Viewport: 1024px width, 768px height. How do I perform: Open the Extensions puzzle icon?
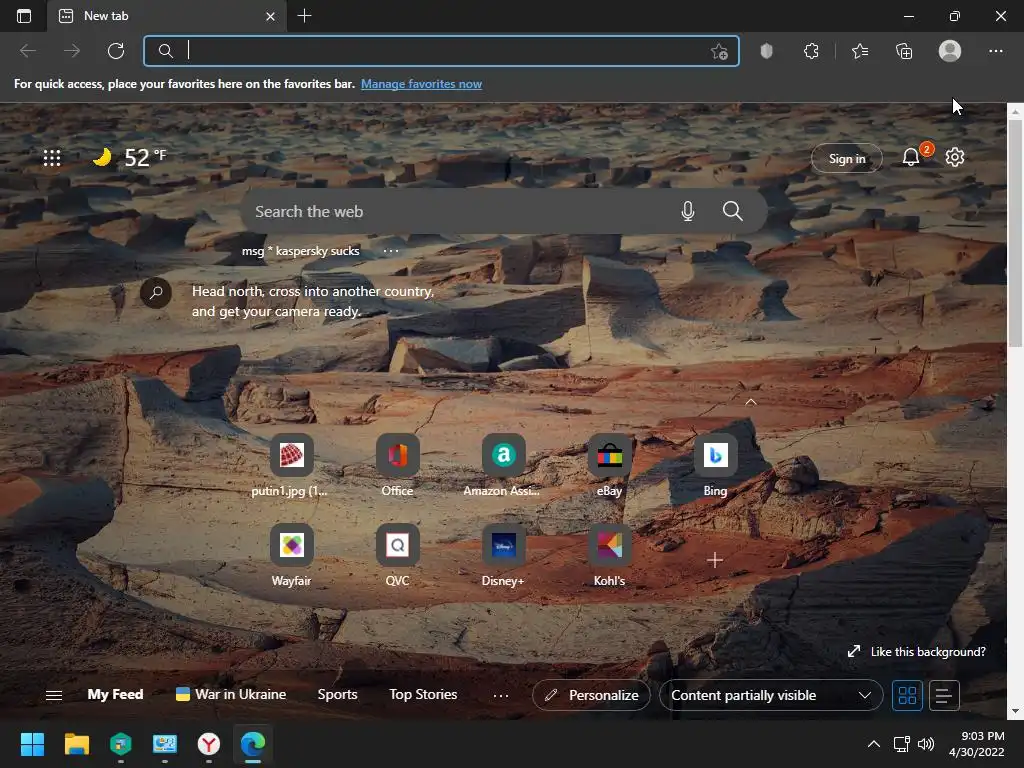pos(811,51)
